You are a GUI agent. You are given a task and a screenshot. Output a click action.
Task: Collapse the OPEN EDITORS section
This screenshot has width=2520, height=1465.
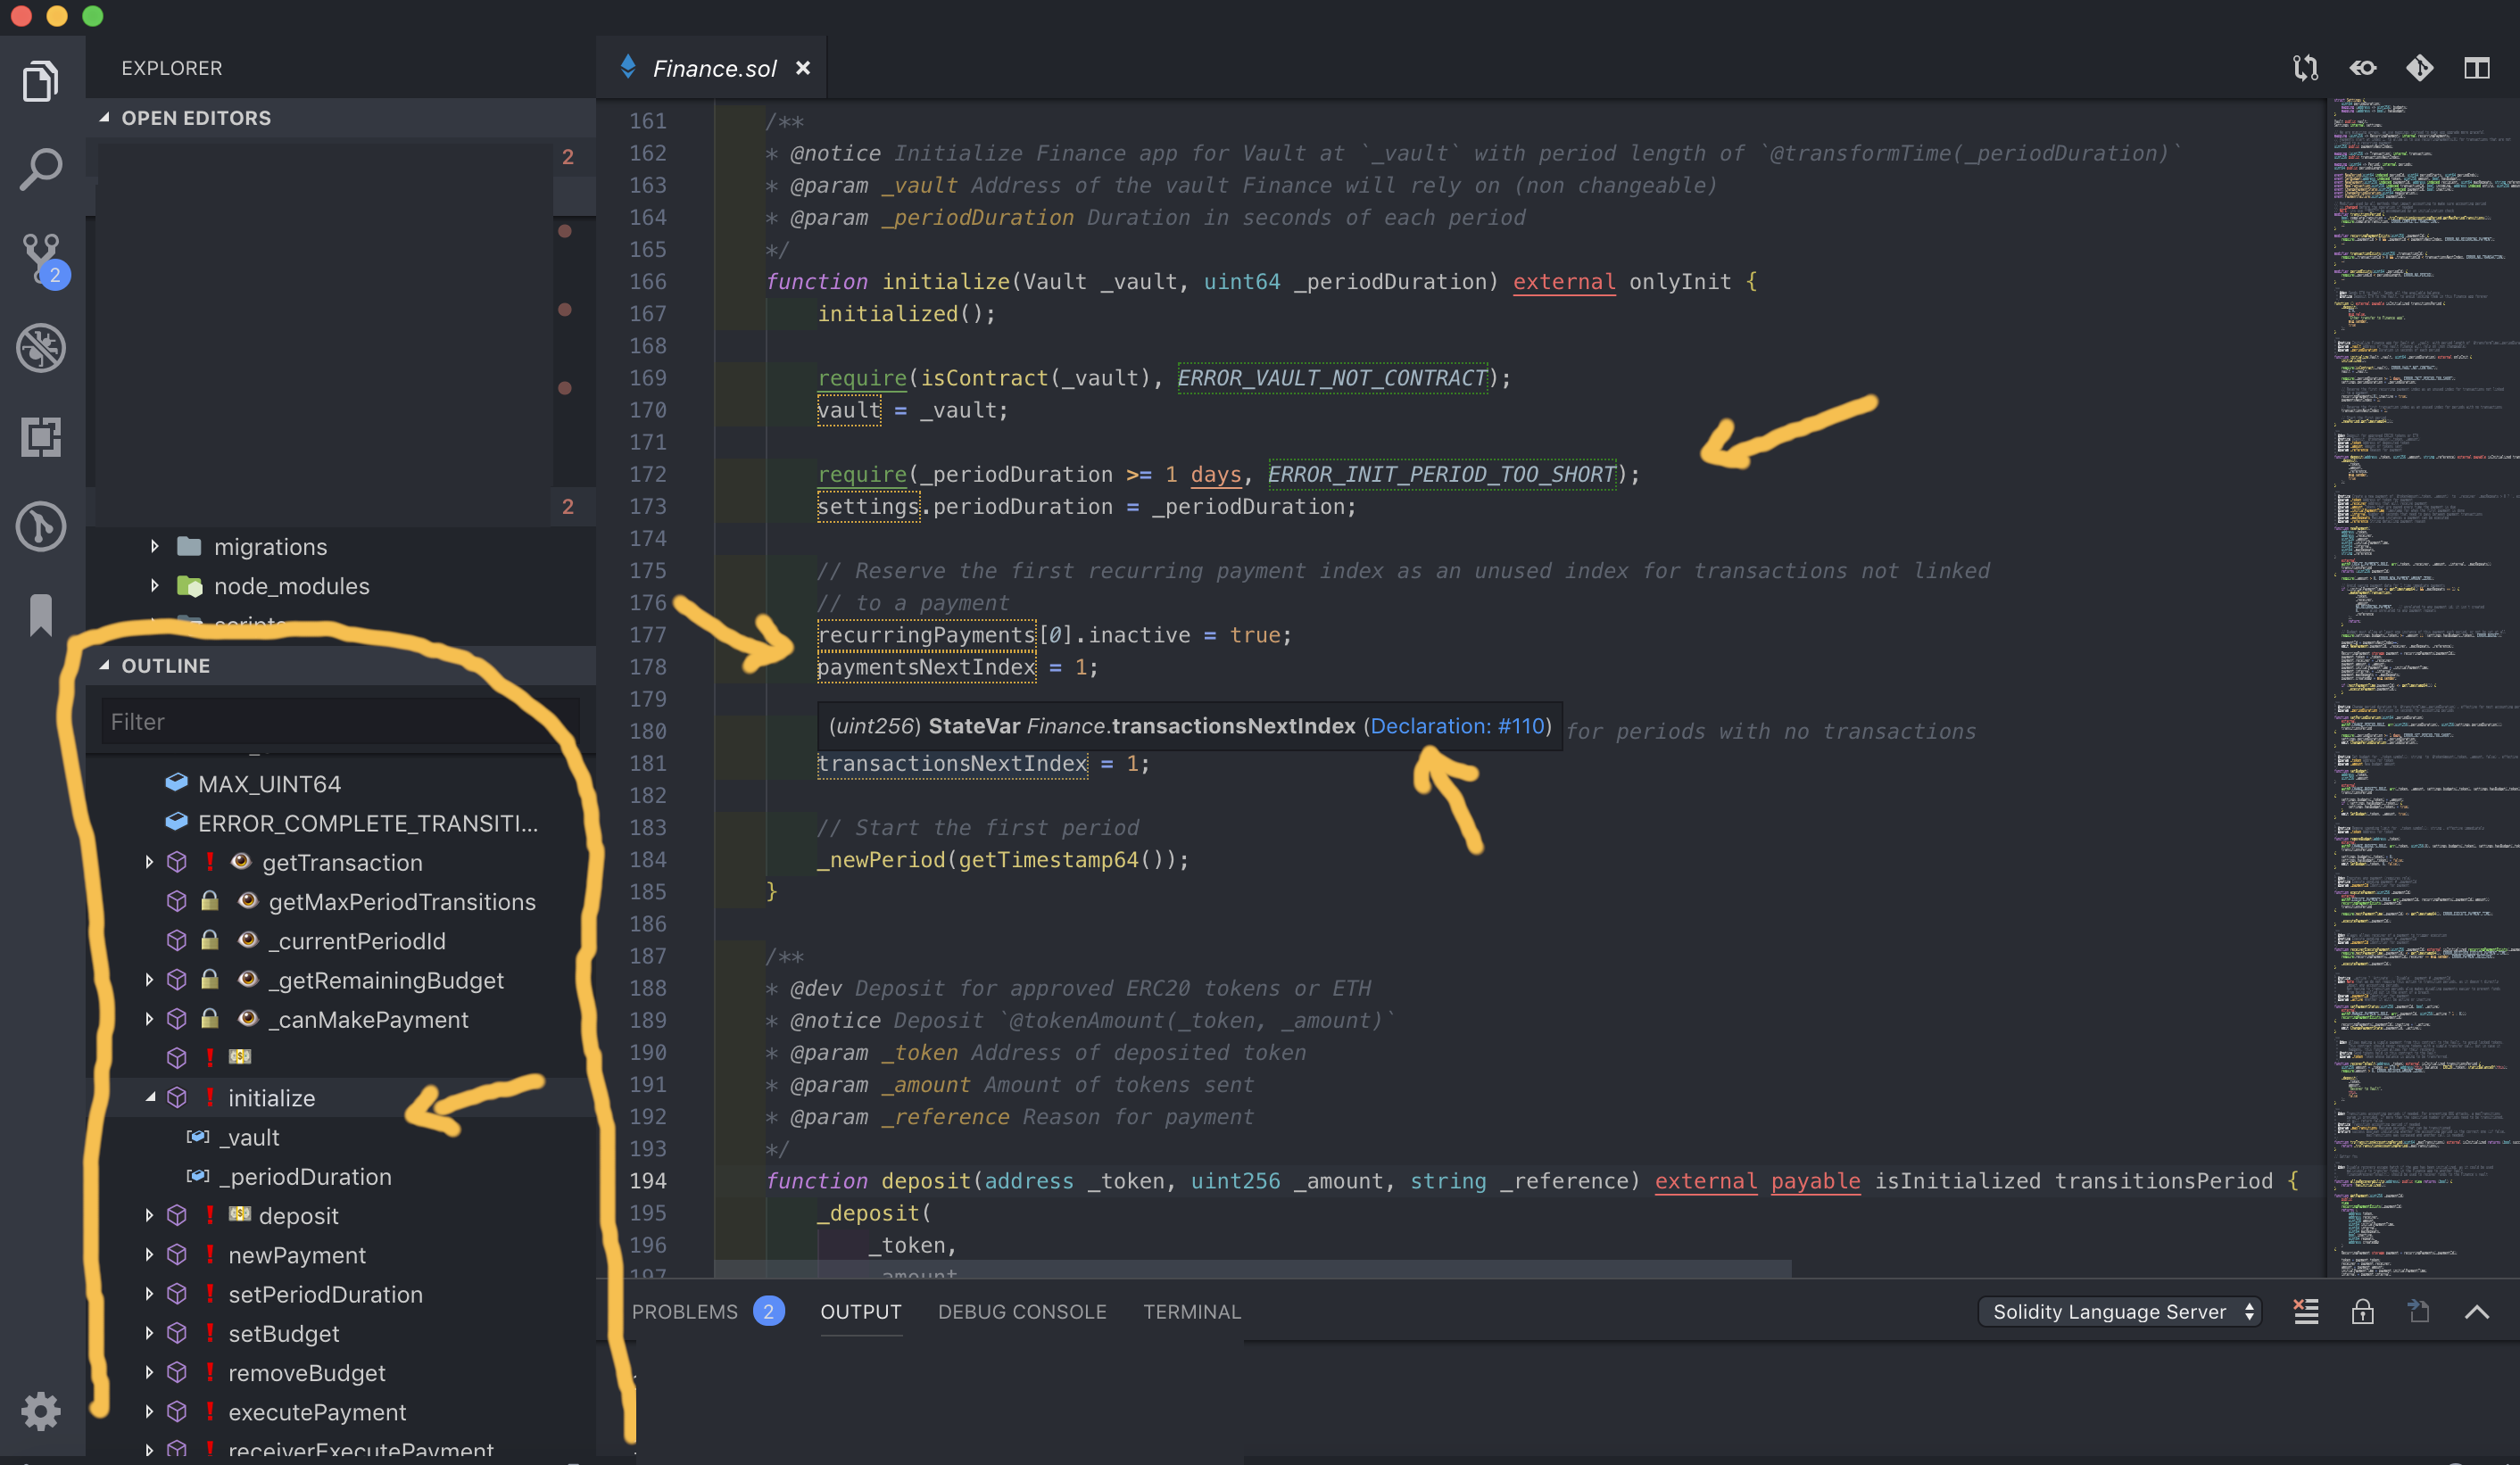tap(103, 118)
